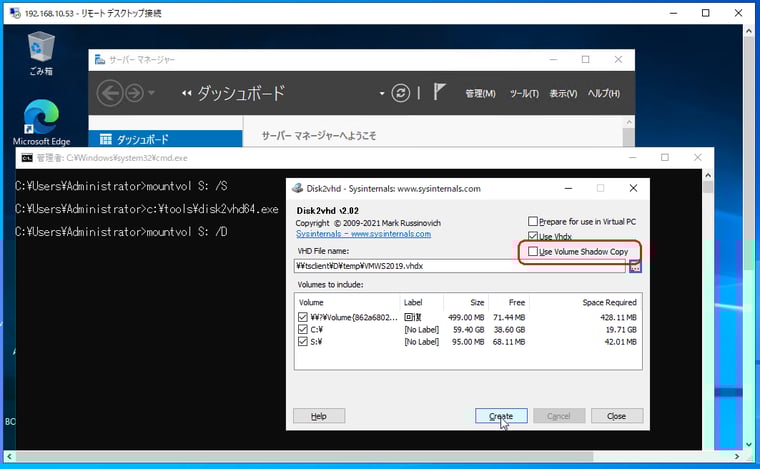
Task: Open the ヘルプ(H) menu
Action: [604, 94]
